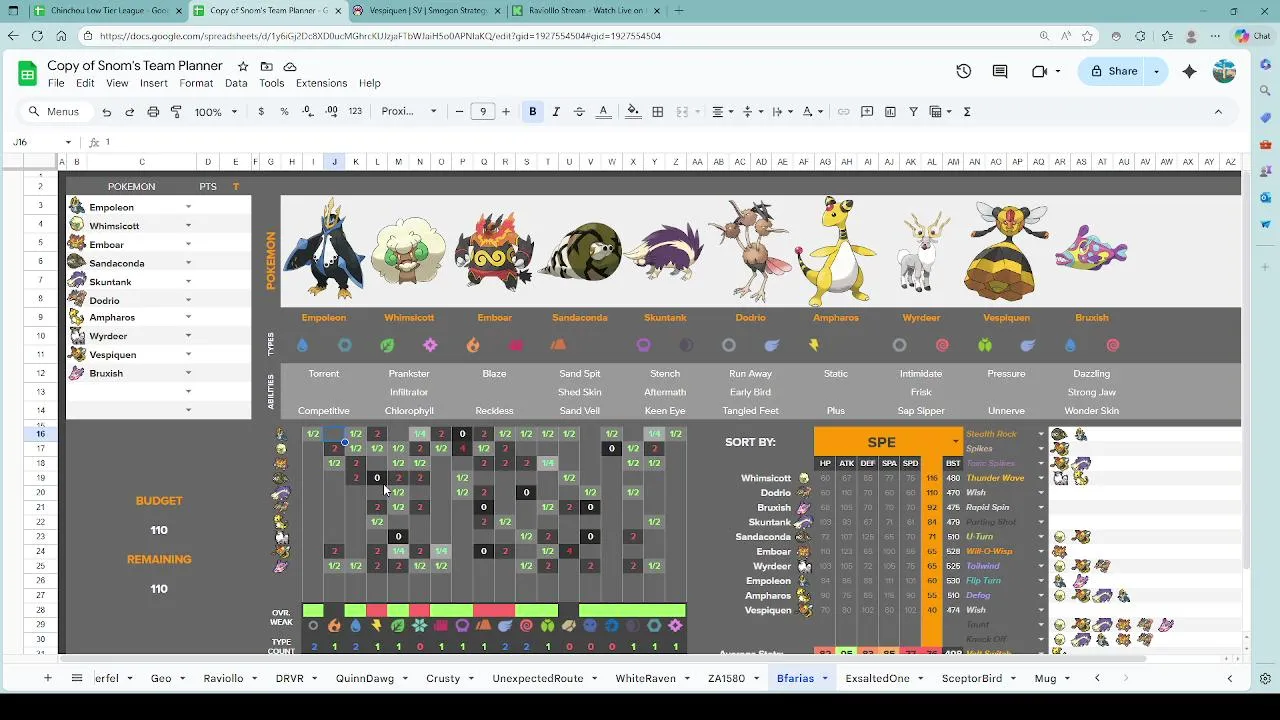
Task: Open the Format menu
Action: [196, 83]
